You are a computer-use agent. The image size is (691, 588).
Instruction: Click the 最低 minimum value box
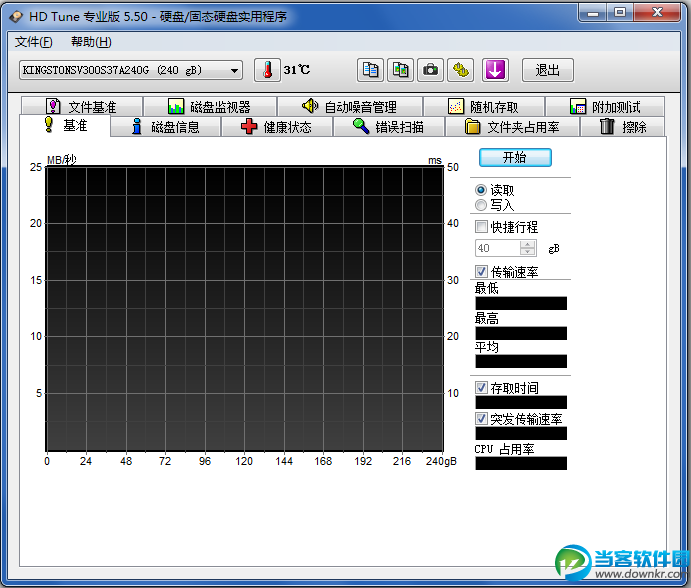(521, 303)
